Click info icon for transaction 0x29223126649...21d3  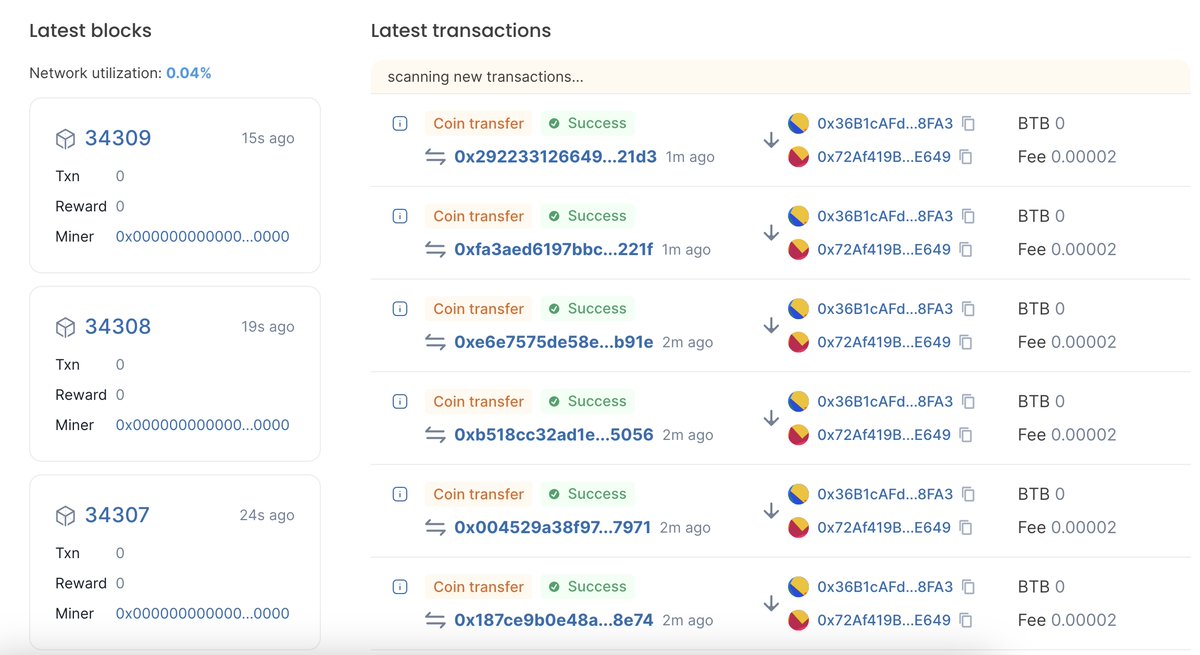click(x=400, y=124)
